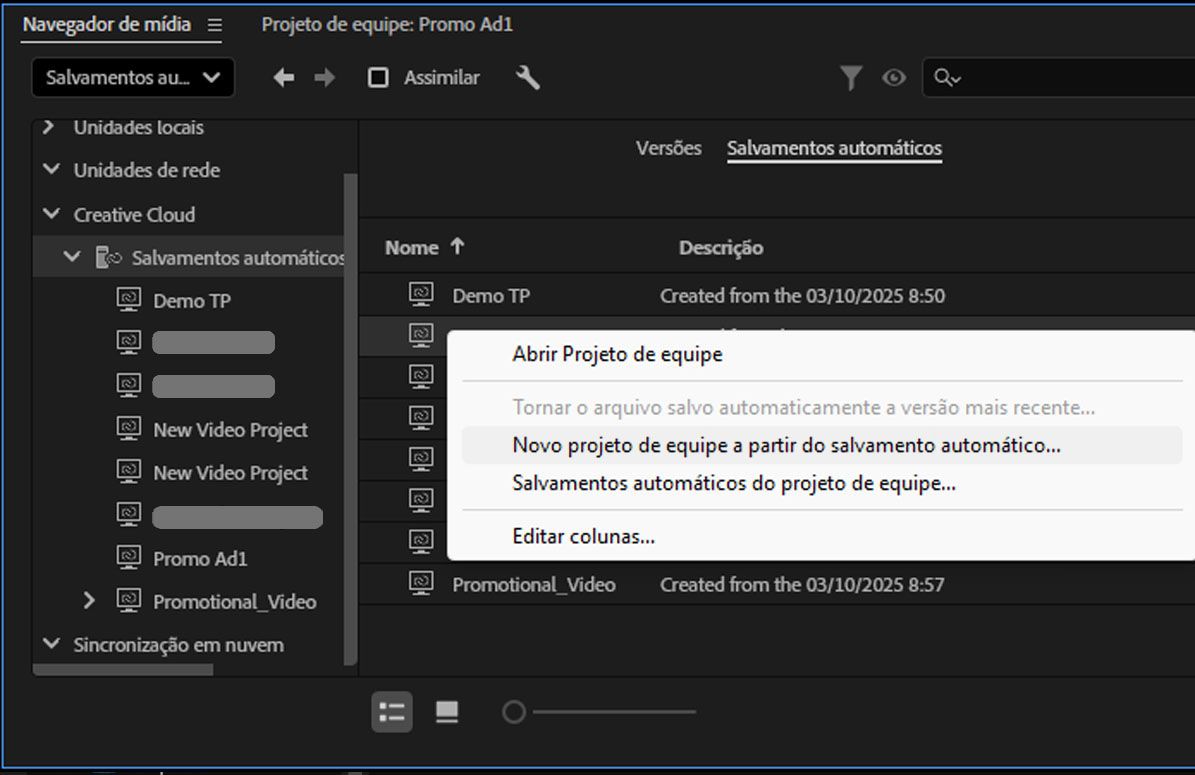
Task: Expand the Promotional_Video tree item
Action: 90,601
